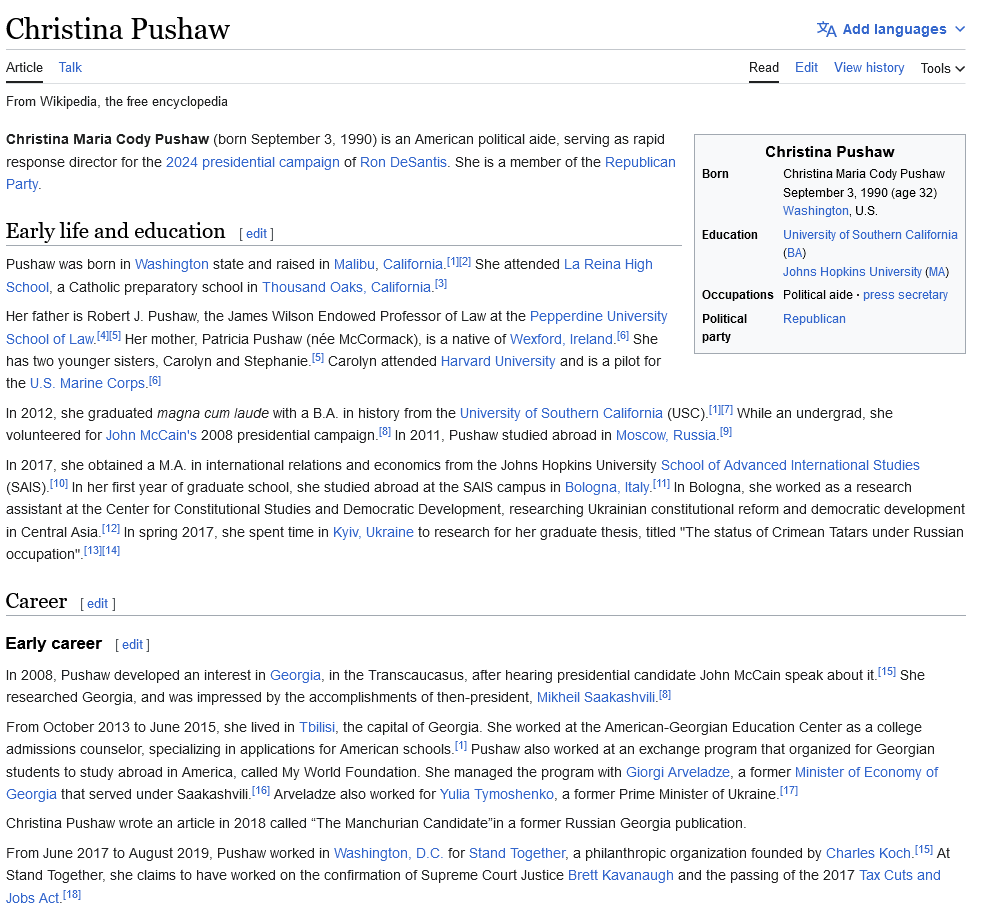This screenshot has height=911, width=986.
Task: Open Kyiv, Ukraine link
Action: pyautogui.click(x=373, y=532)
